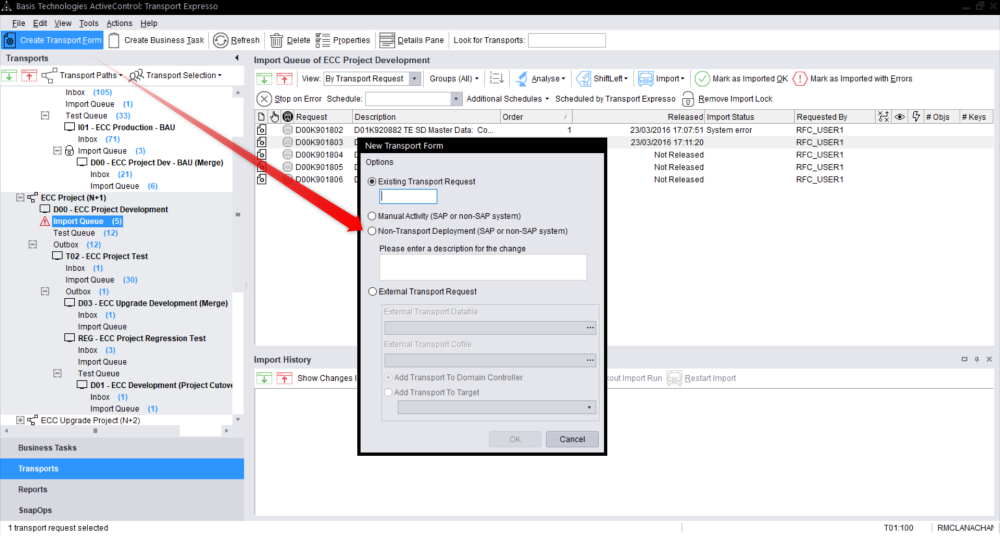Select Import Queue (5) tree item

87,221
